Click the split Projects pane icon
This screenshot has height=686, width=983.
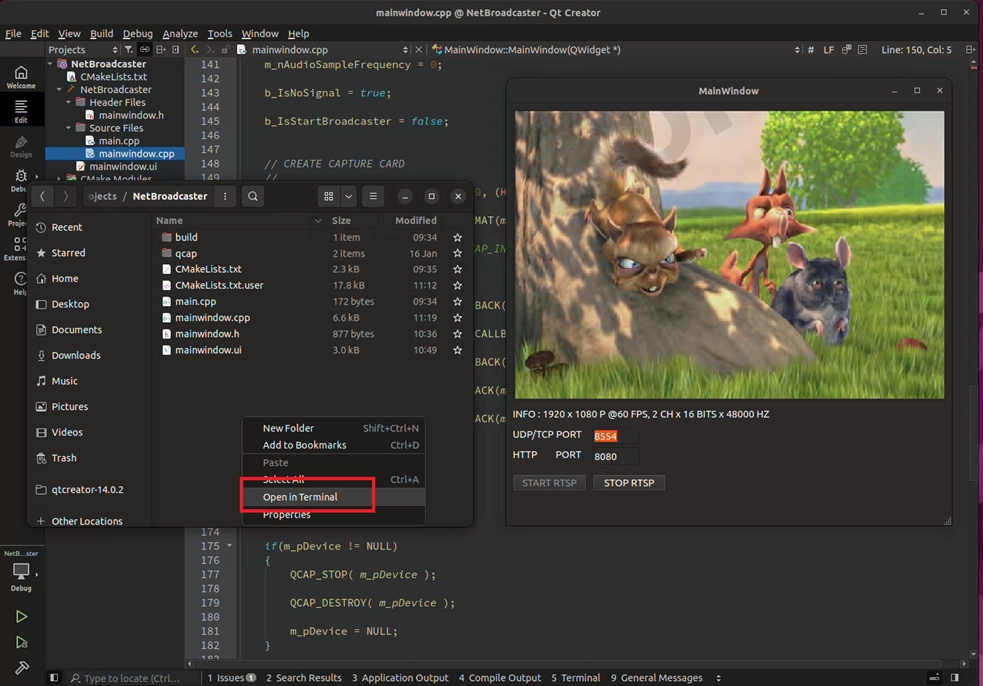[161, 50]
